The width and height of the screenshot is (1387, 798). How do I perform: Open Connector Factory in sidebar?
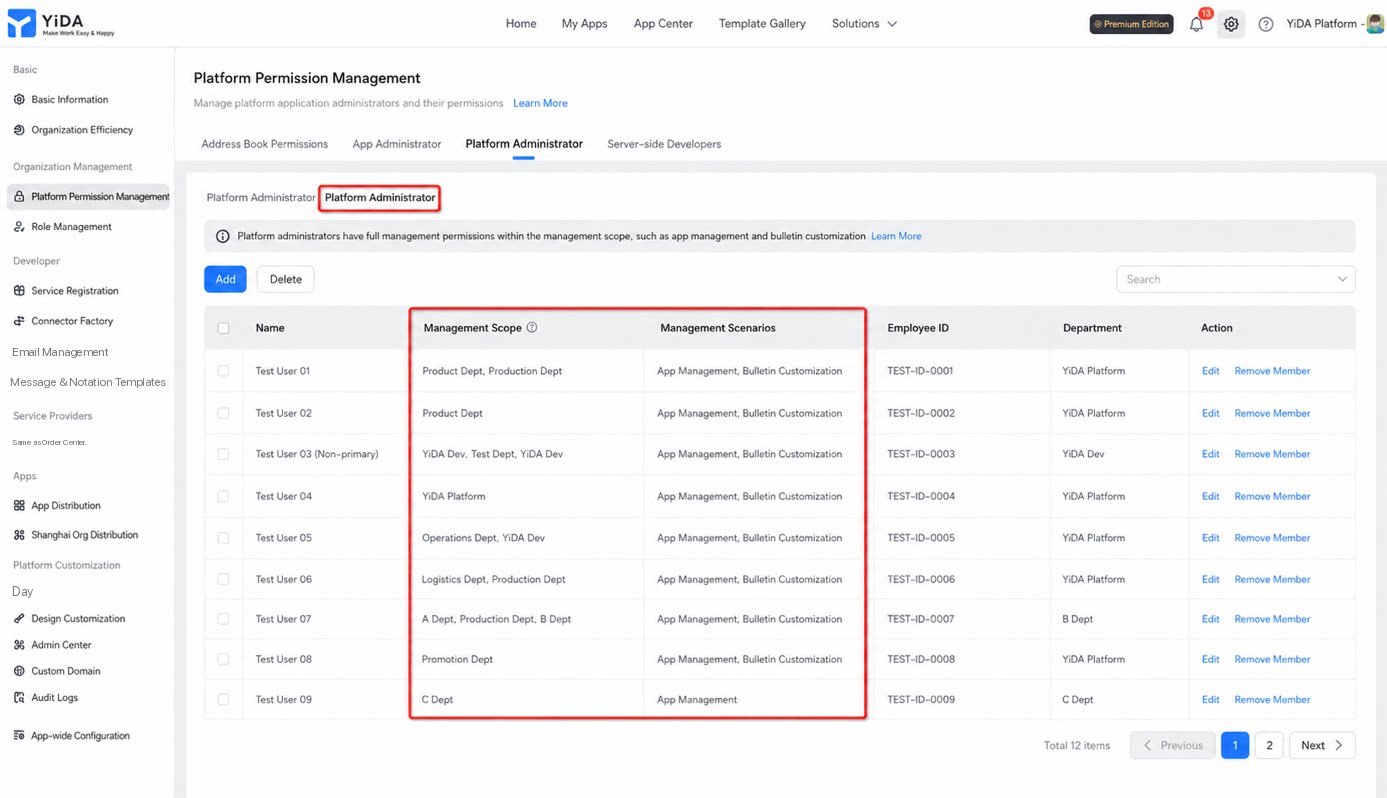coord(72,321)
